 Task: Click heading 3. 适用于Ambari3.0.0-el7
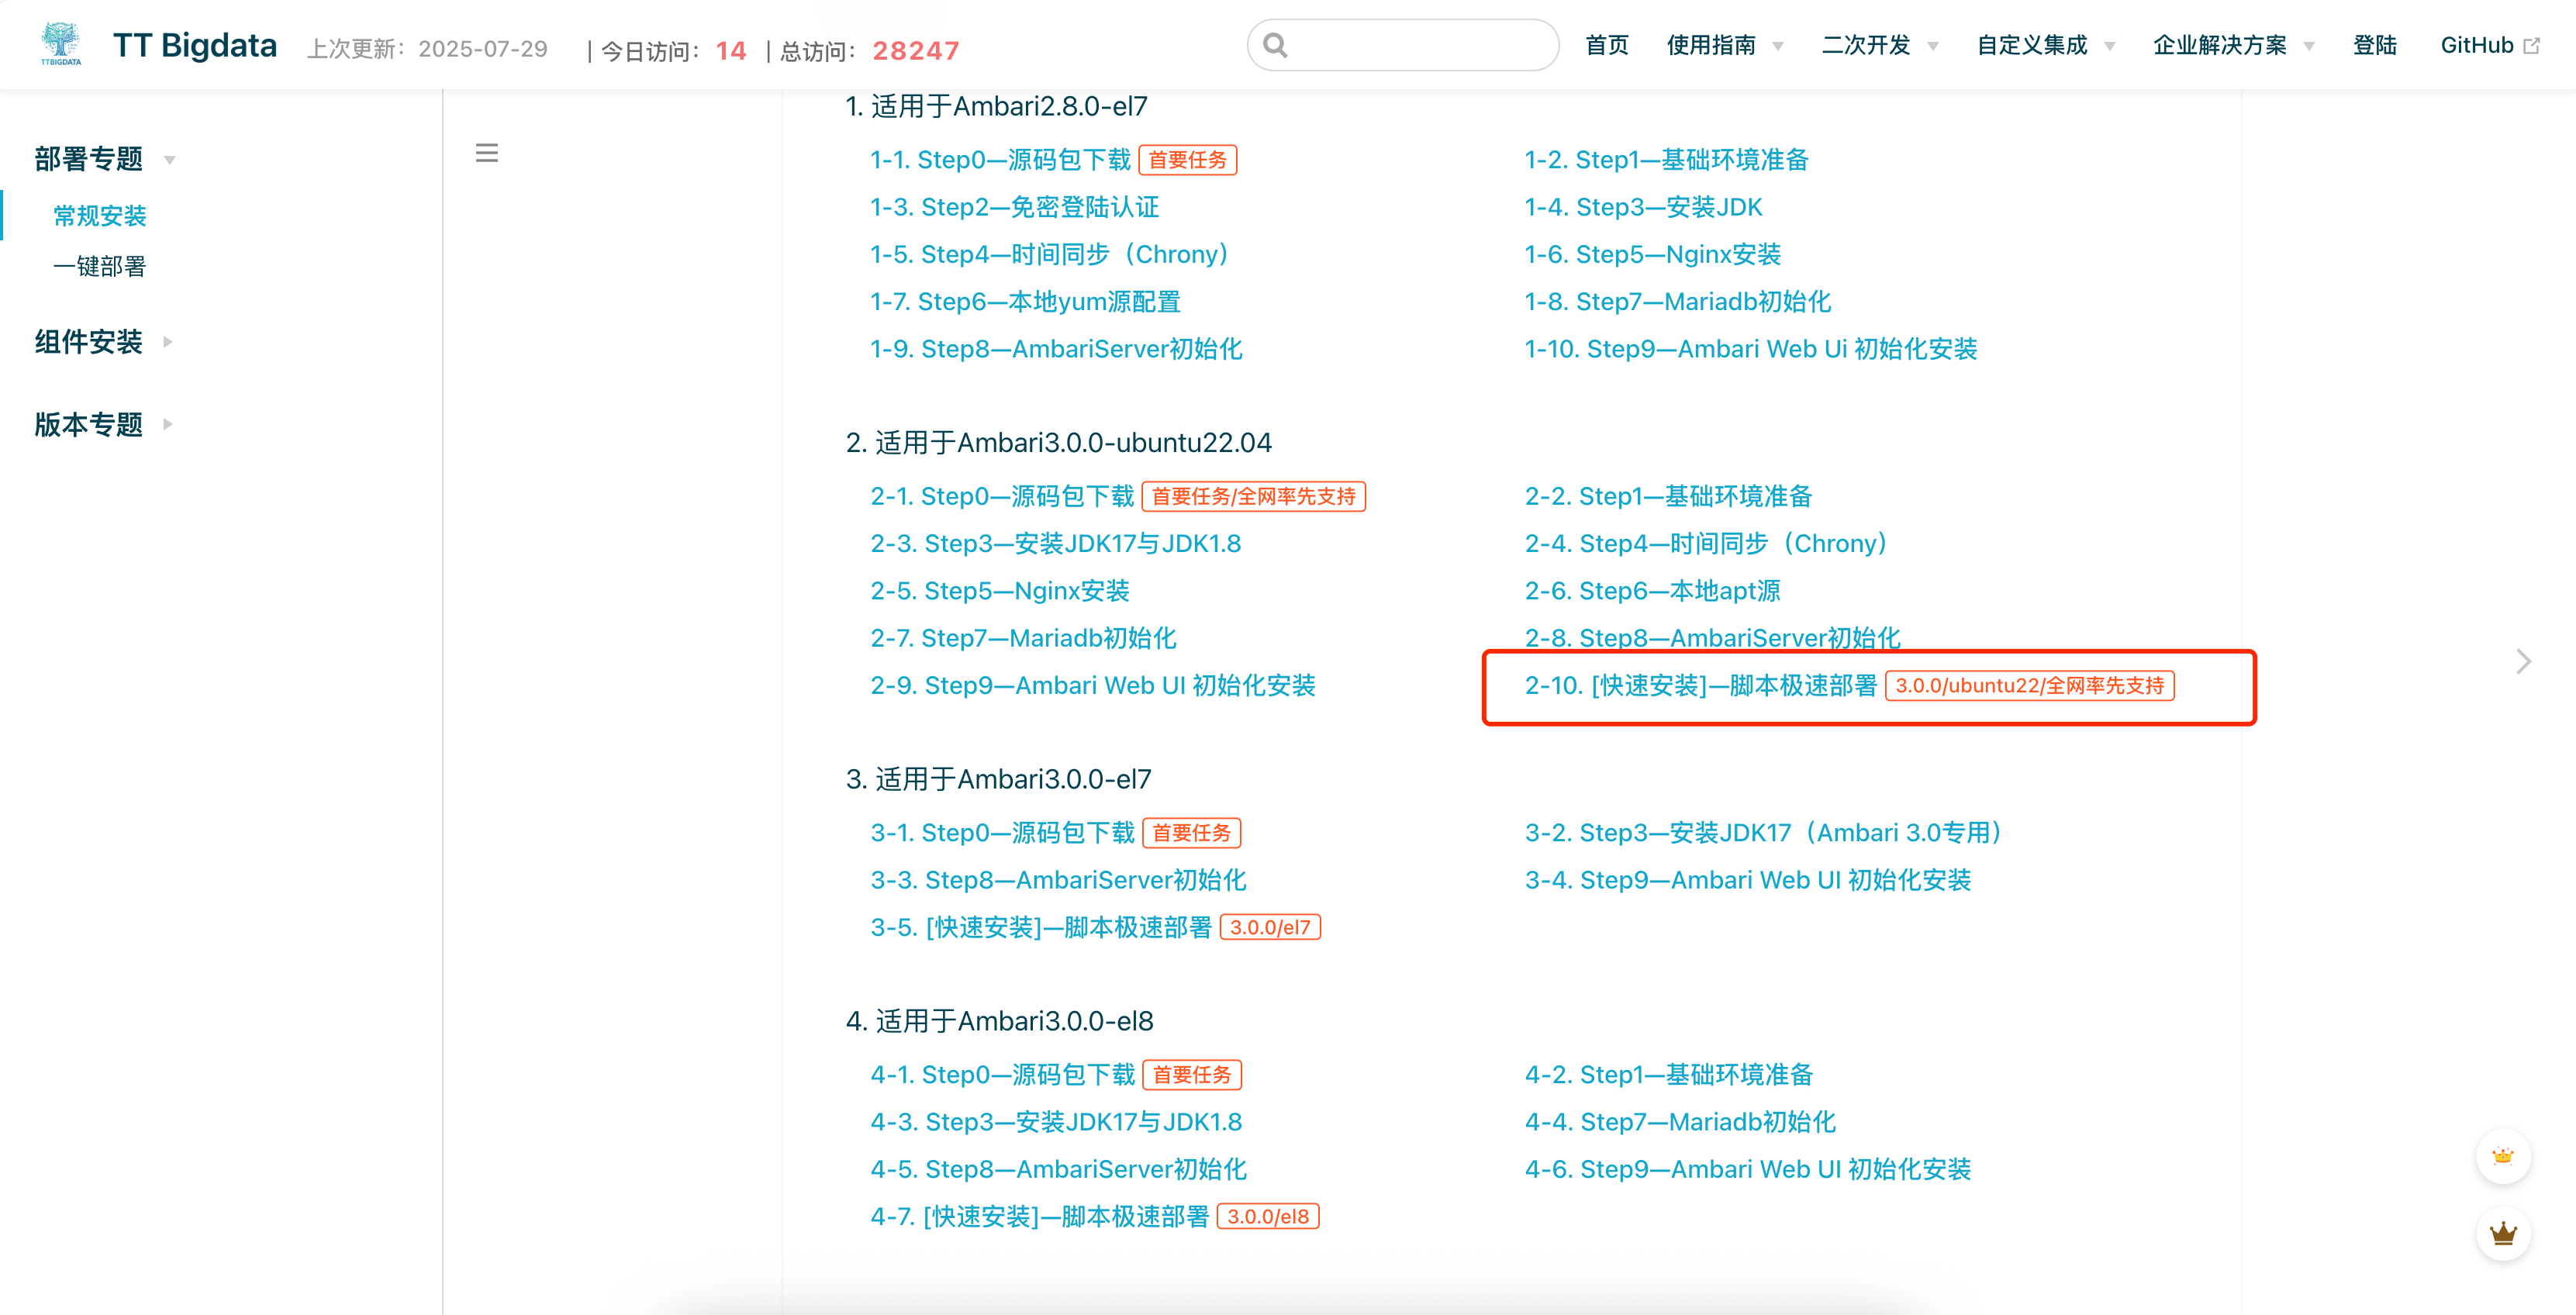click(x=998, y=779)
